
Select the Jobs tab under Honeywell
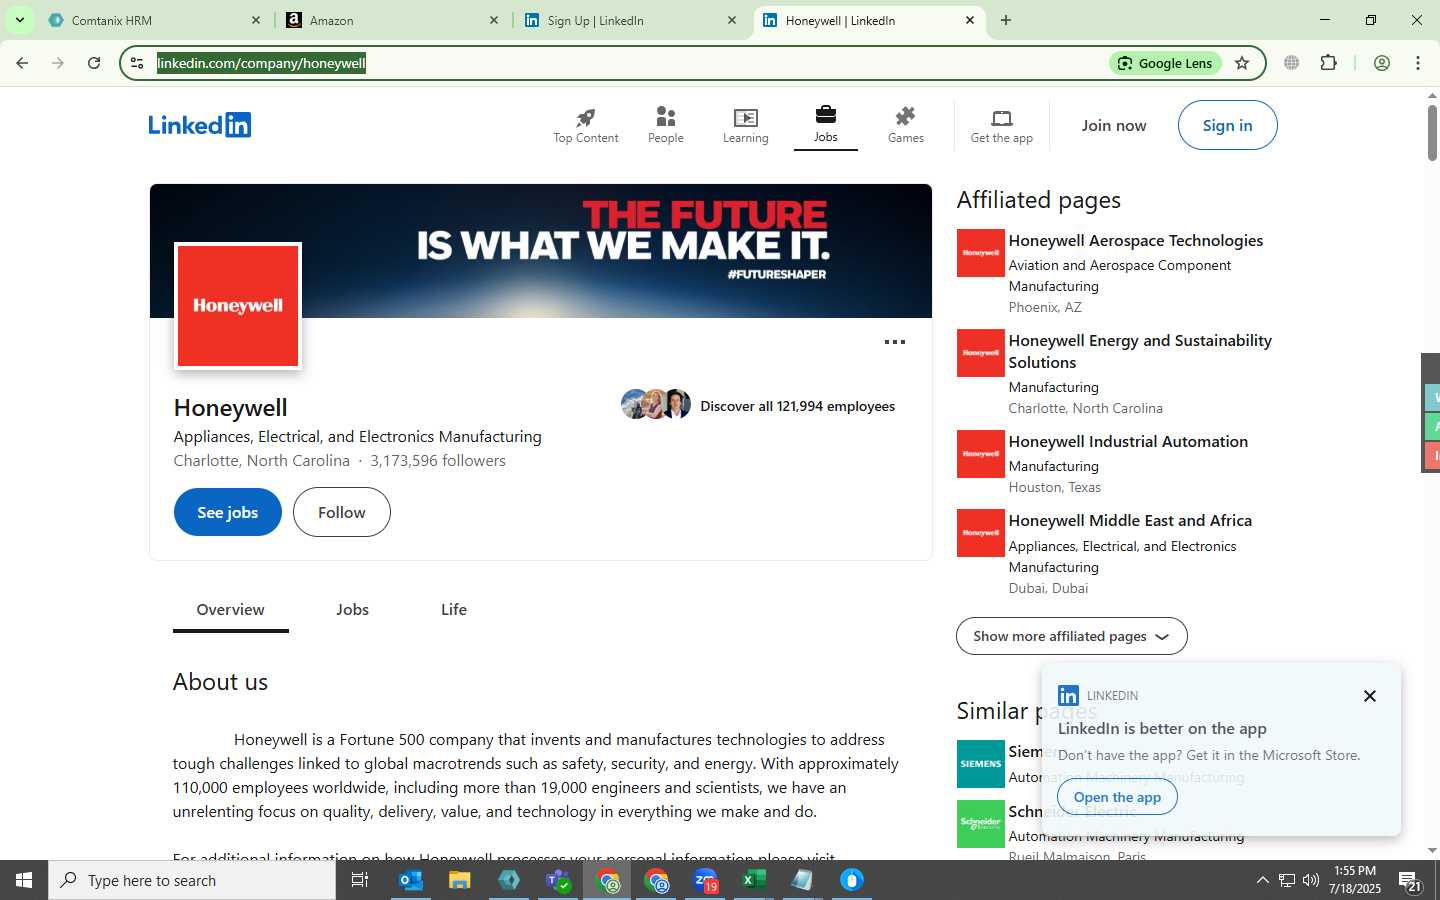(x=352, y=610)
